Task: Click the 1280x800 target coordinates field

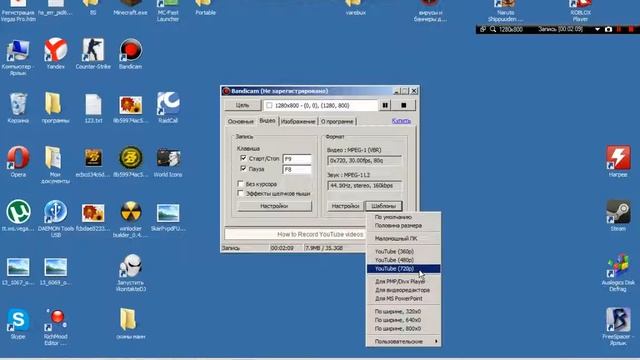Action: [x=321, y=105]
